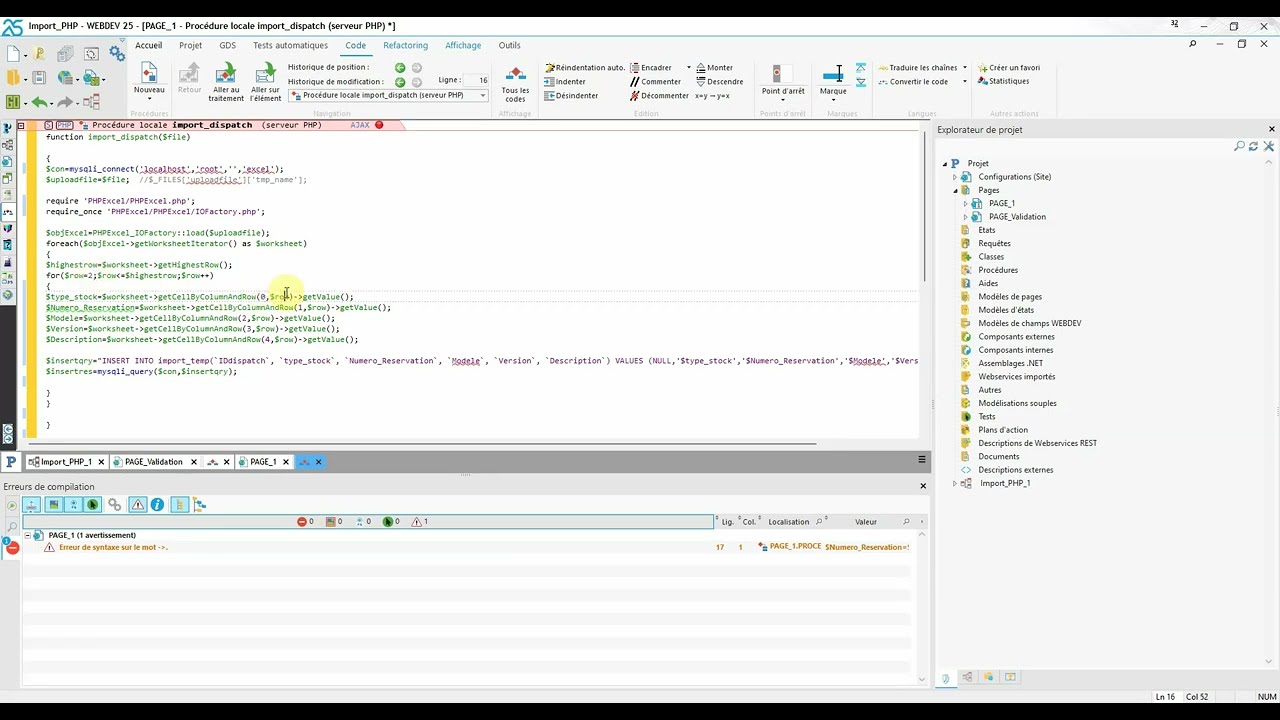Click the search magnifier in project explorer
The image size is (1280, 720).
1240,146
